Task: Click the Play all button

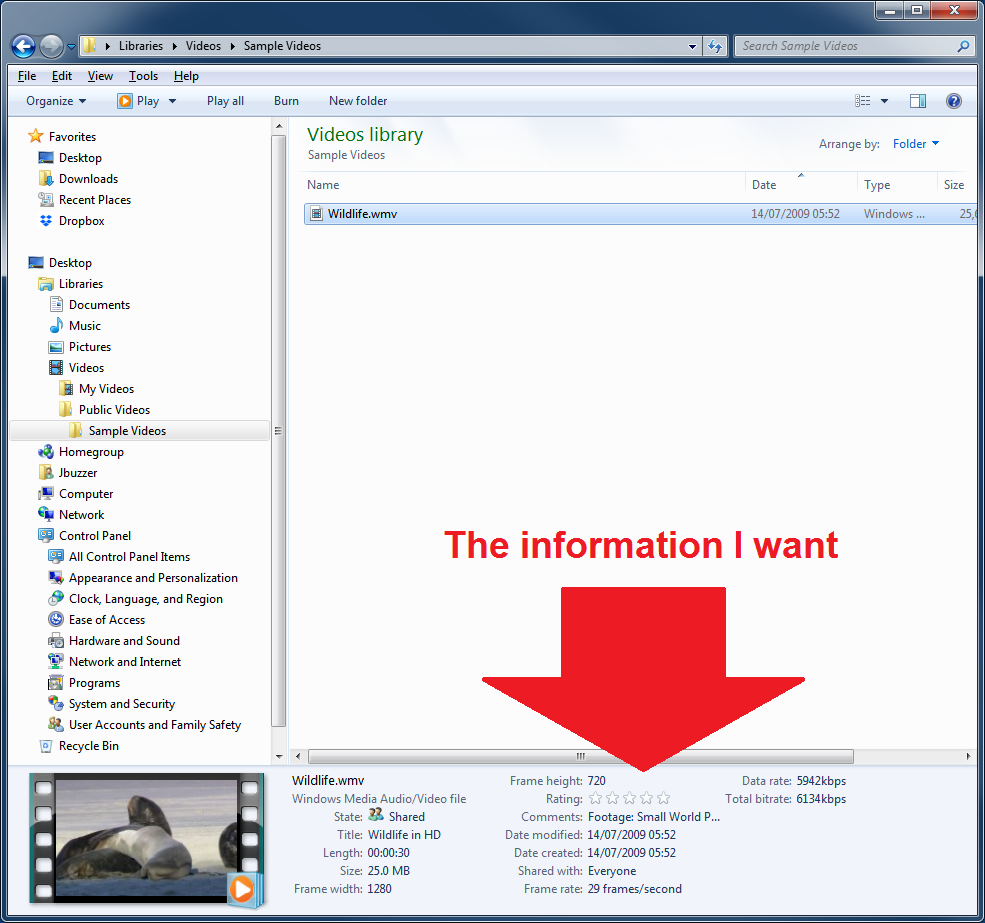Action: pos(225,101)
